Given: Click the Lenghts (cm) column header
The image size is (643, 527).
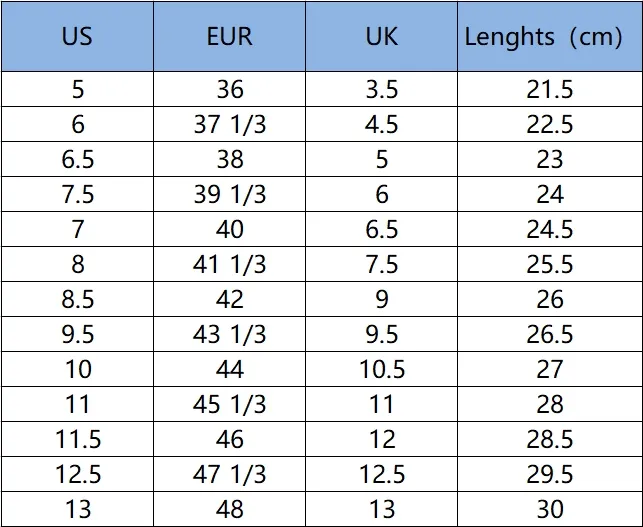Looking at the screenshot, I should (x=549, y=38).
